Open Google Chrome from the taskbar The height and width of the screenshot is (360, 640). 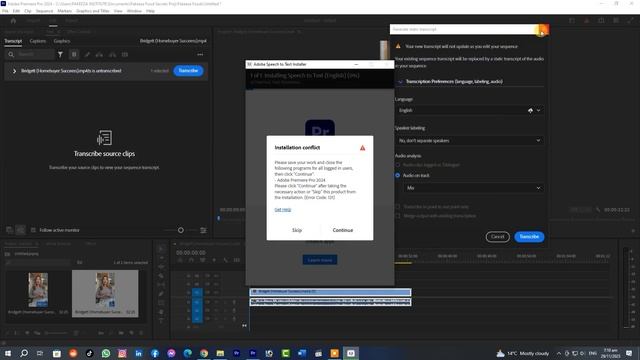[x=204, y=353]
